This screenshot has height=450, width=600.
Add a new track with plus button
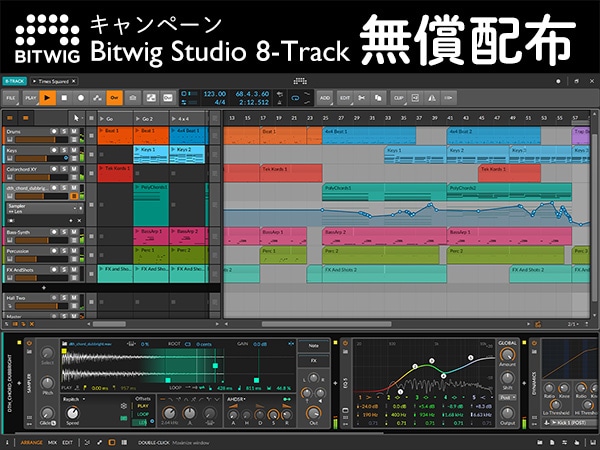pos(44,288)
